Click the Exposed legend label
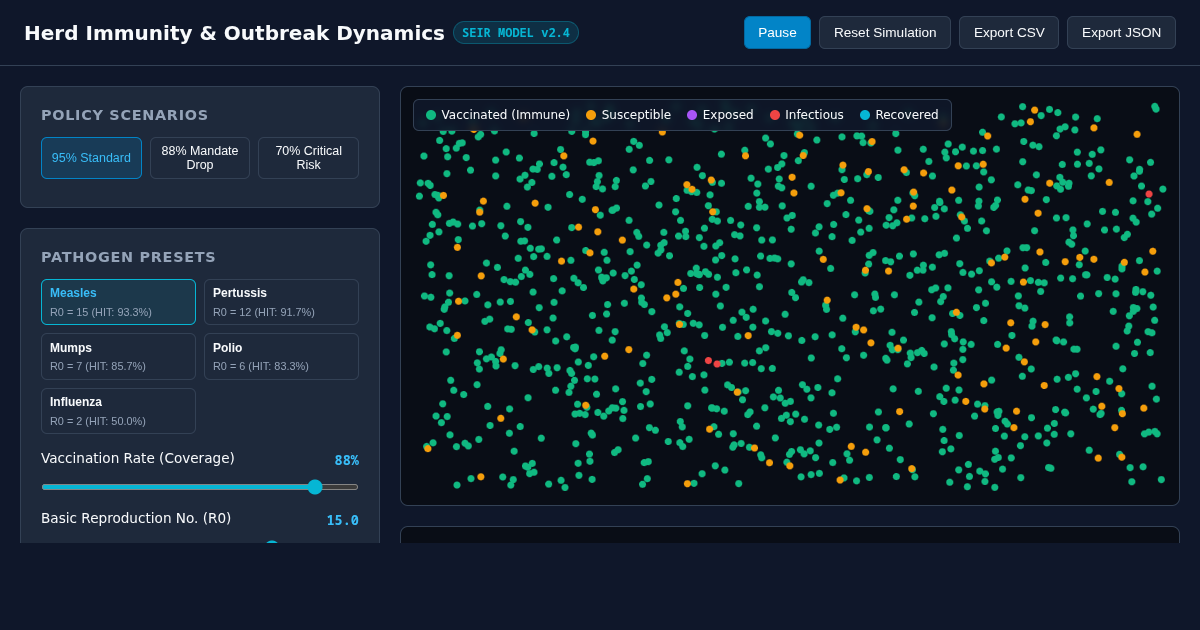 728,115
